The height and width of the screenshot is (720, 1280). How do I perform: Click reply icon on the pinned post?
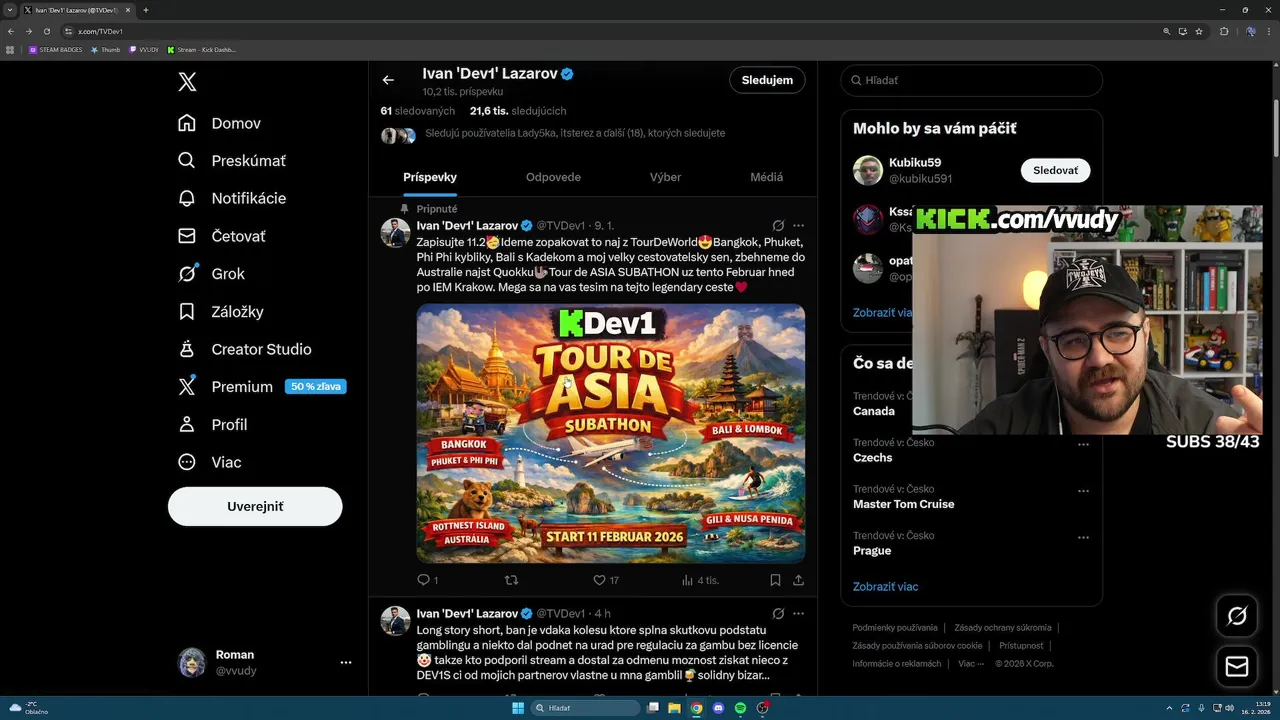pyautogui.click(x=423, y=580)
